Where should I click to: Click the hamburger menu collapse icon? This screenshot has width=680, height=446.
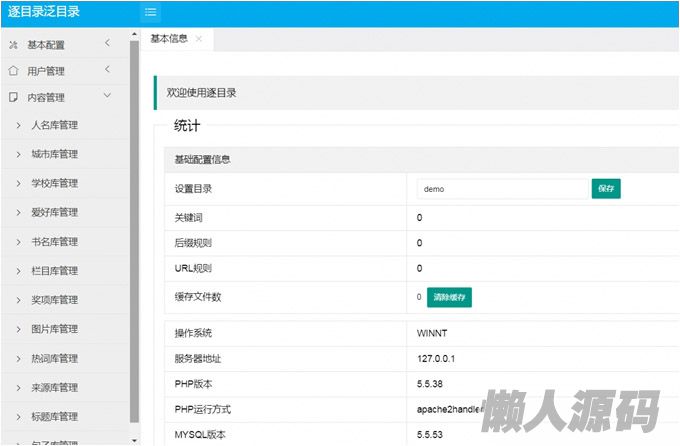[x=150, y=12]
